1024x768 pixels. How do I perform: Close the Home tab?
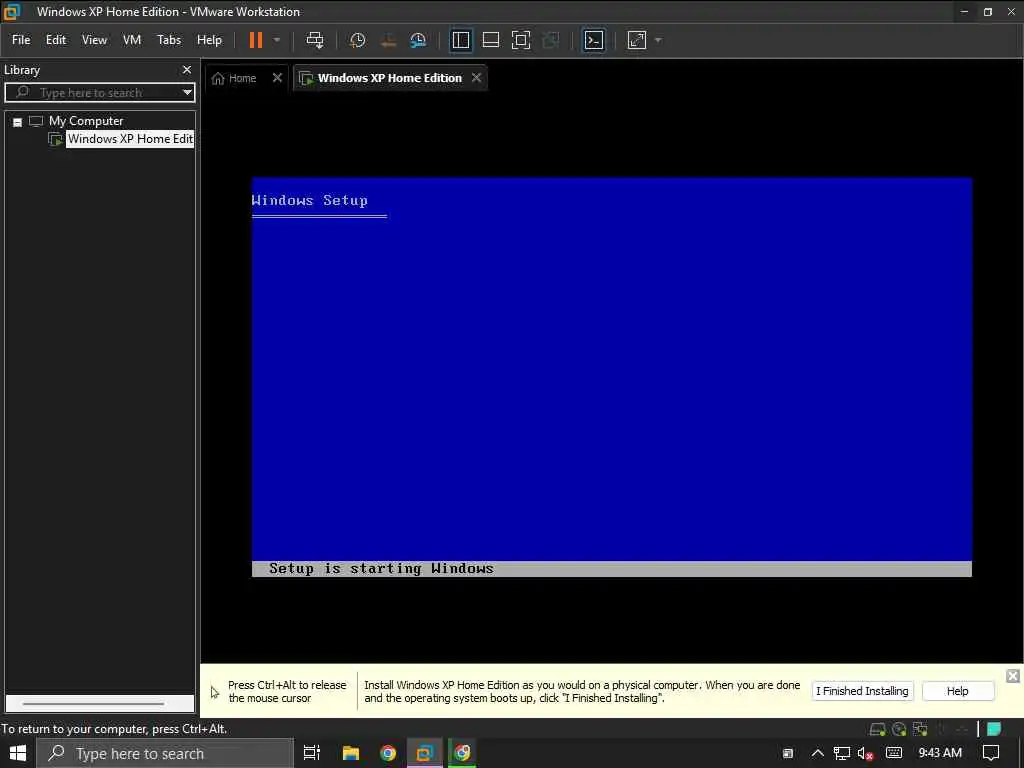pos(277,78)
